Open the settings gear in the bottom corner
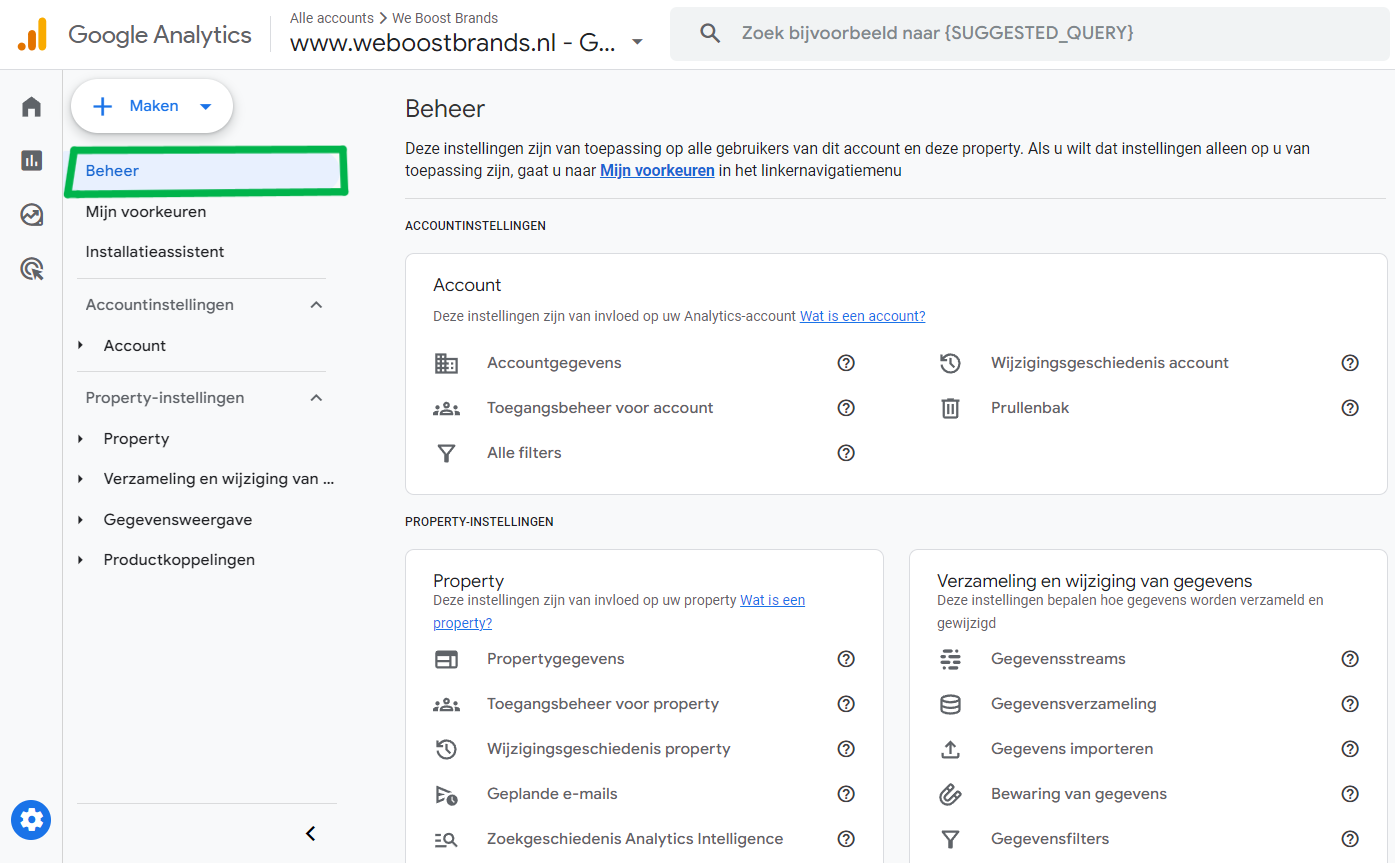This screenshot has width=1395, height=863. (x=31, y=820)
